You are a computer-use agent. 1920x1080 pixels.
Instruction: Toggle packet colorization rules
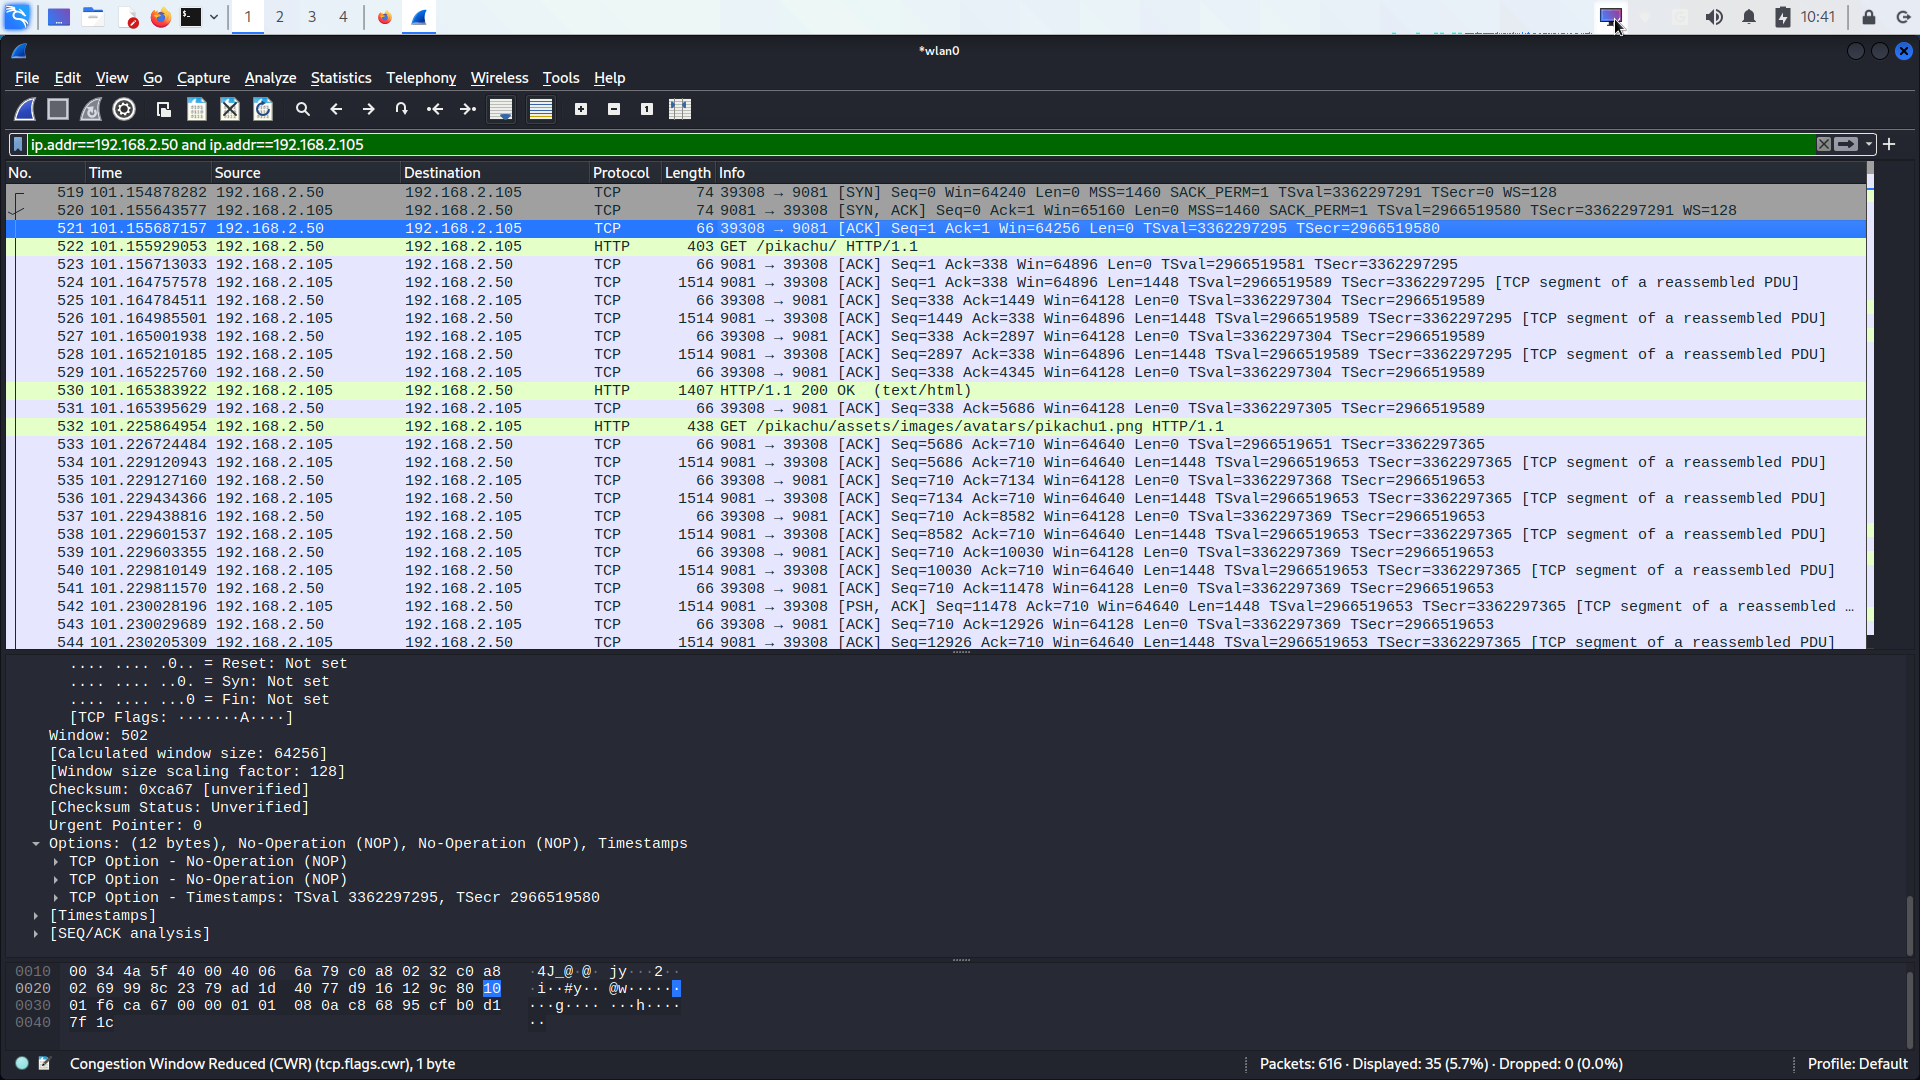541,109
